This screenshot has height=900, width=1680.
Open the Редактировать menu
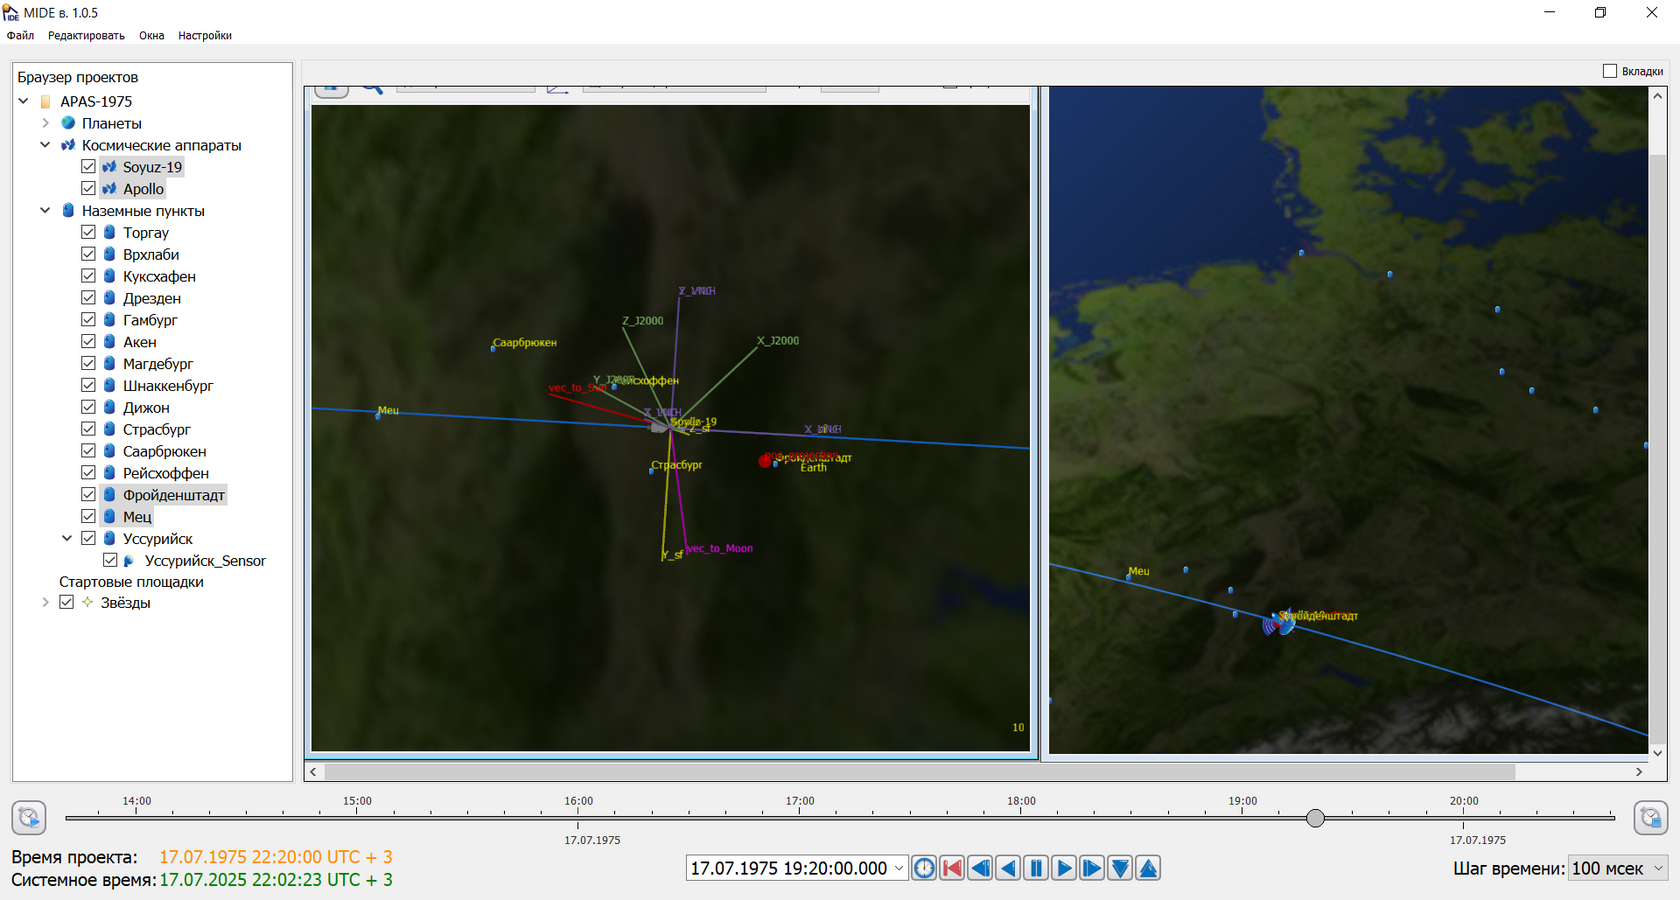pyautogui.click(x=86, y=35)
